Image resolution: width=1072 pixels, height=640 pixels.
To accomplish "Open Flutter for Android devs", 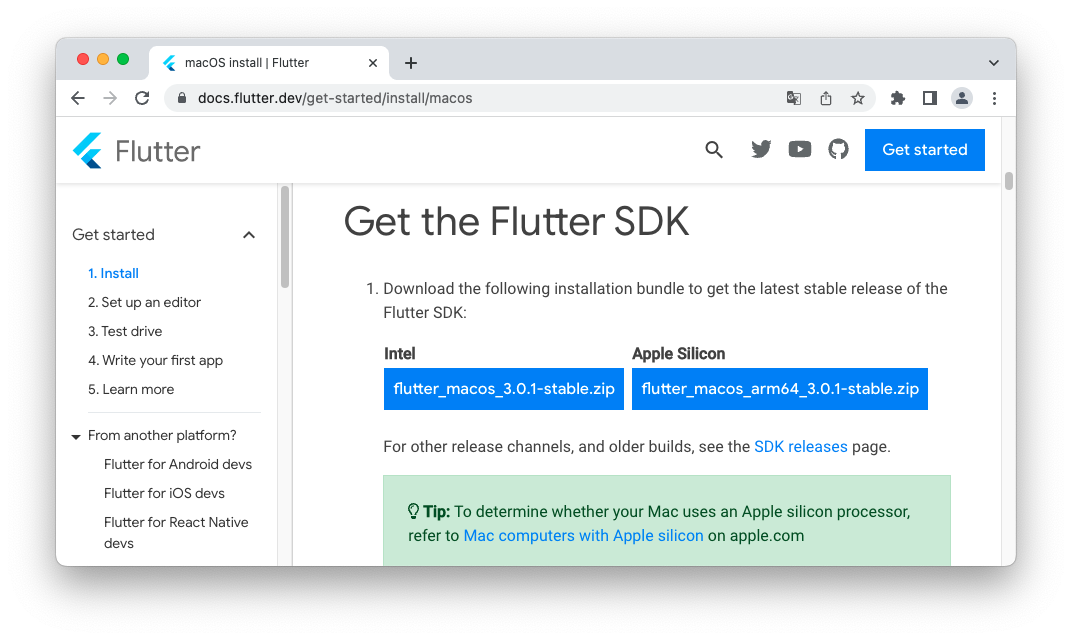I will tap(178, 464).
